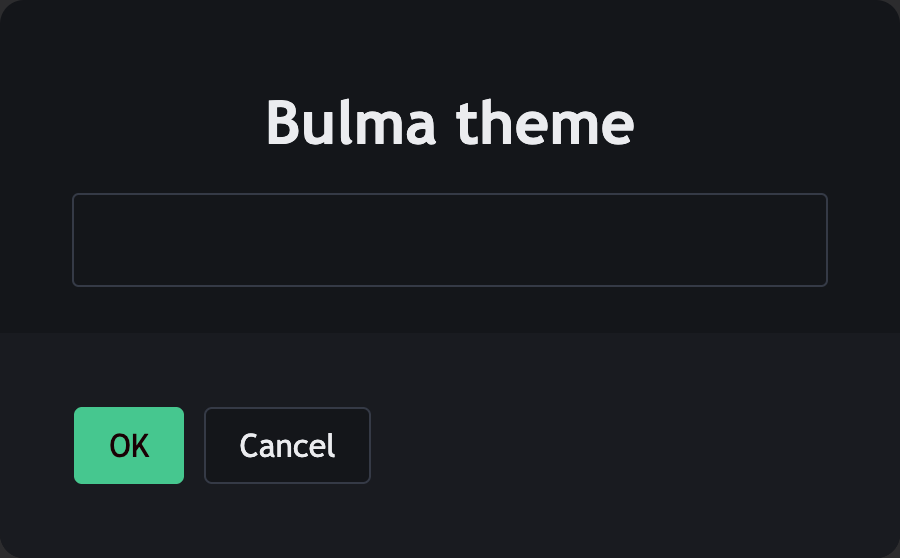The width and height of the screenshot is (900, 558).
Task: Confirm the prompt with OK
Action: tap(129, 445)
